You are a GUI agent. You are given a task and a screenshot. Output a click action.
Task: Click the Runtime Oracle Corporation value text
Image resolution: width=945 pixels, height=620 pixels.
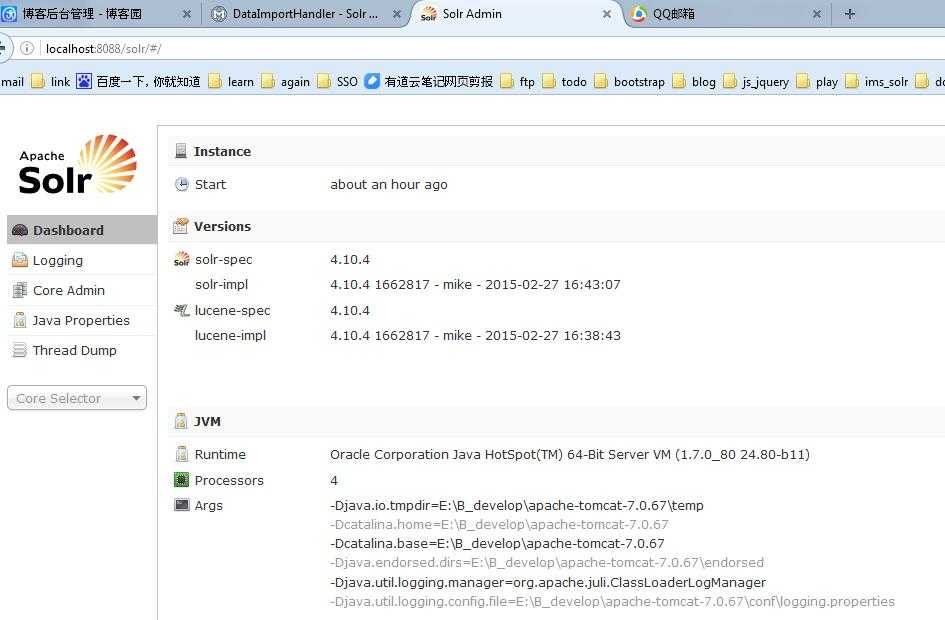pos(570,454)
